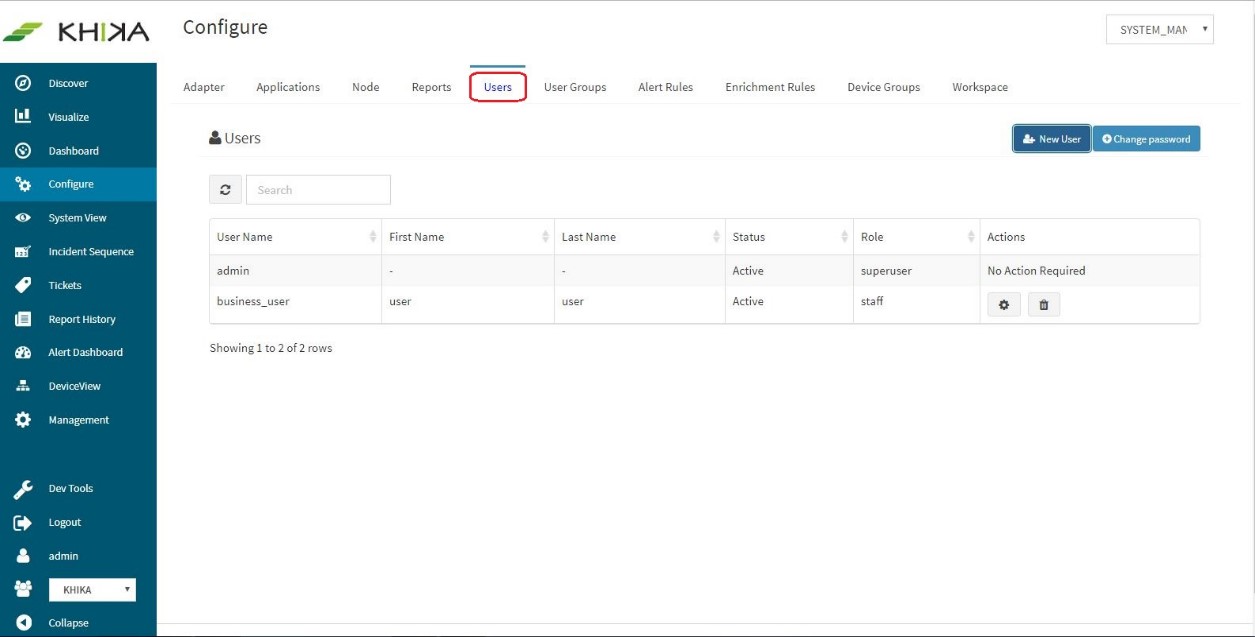Sort by Status column arrows
The height and width of the screenshot is (637, 1255).
point(845,237)
